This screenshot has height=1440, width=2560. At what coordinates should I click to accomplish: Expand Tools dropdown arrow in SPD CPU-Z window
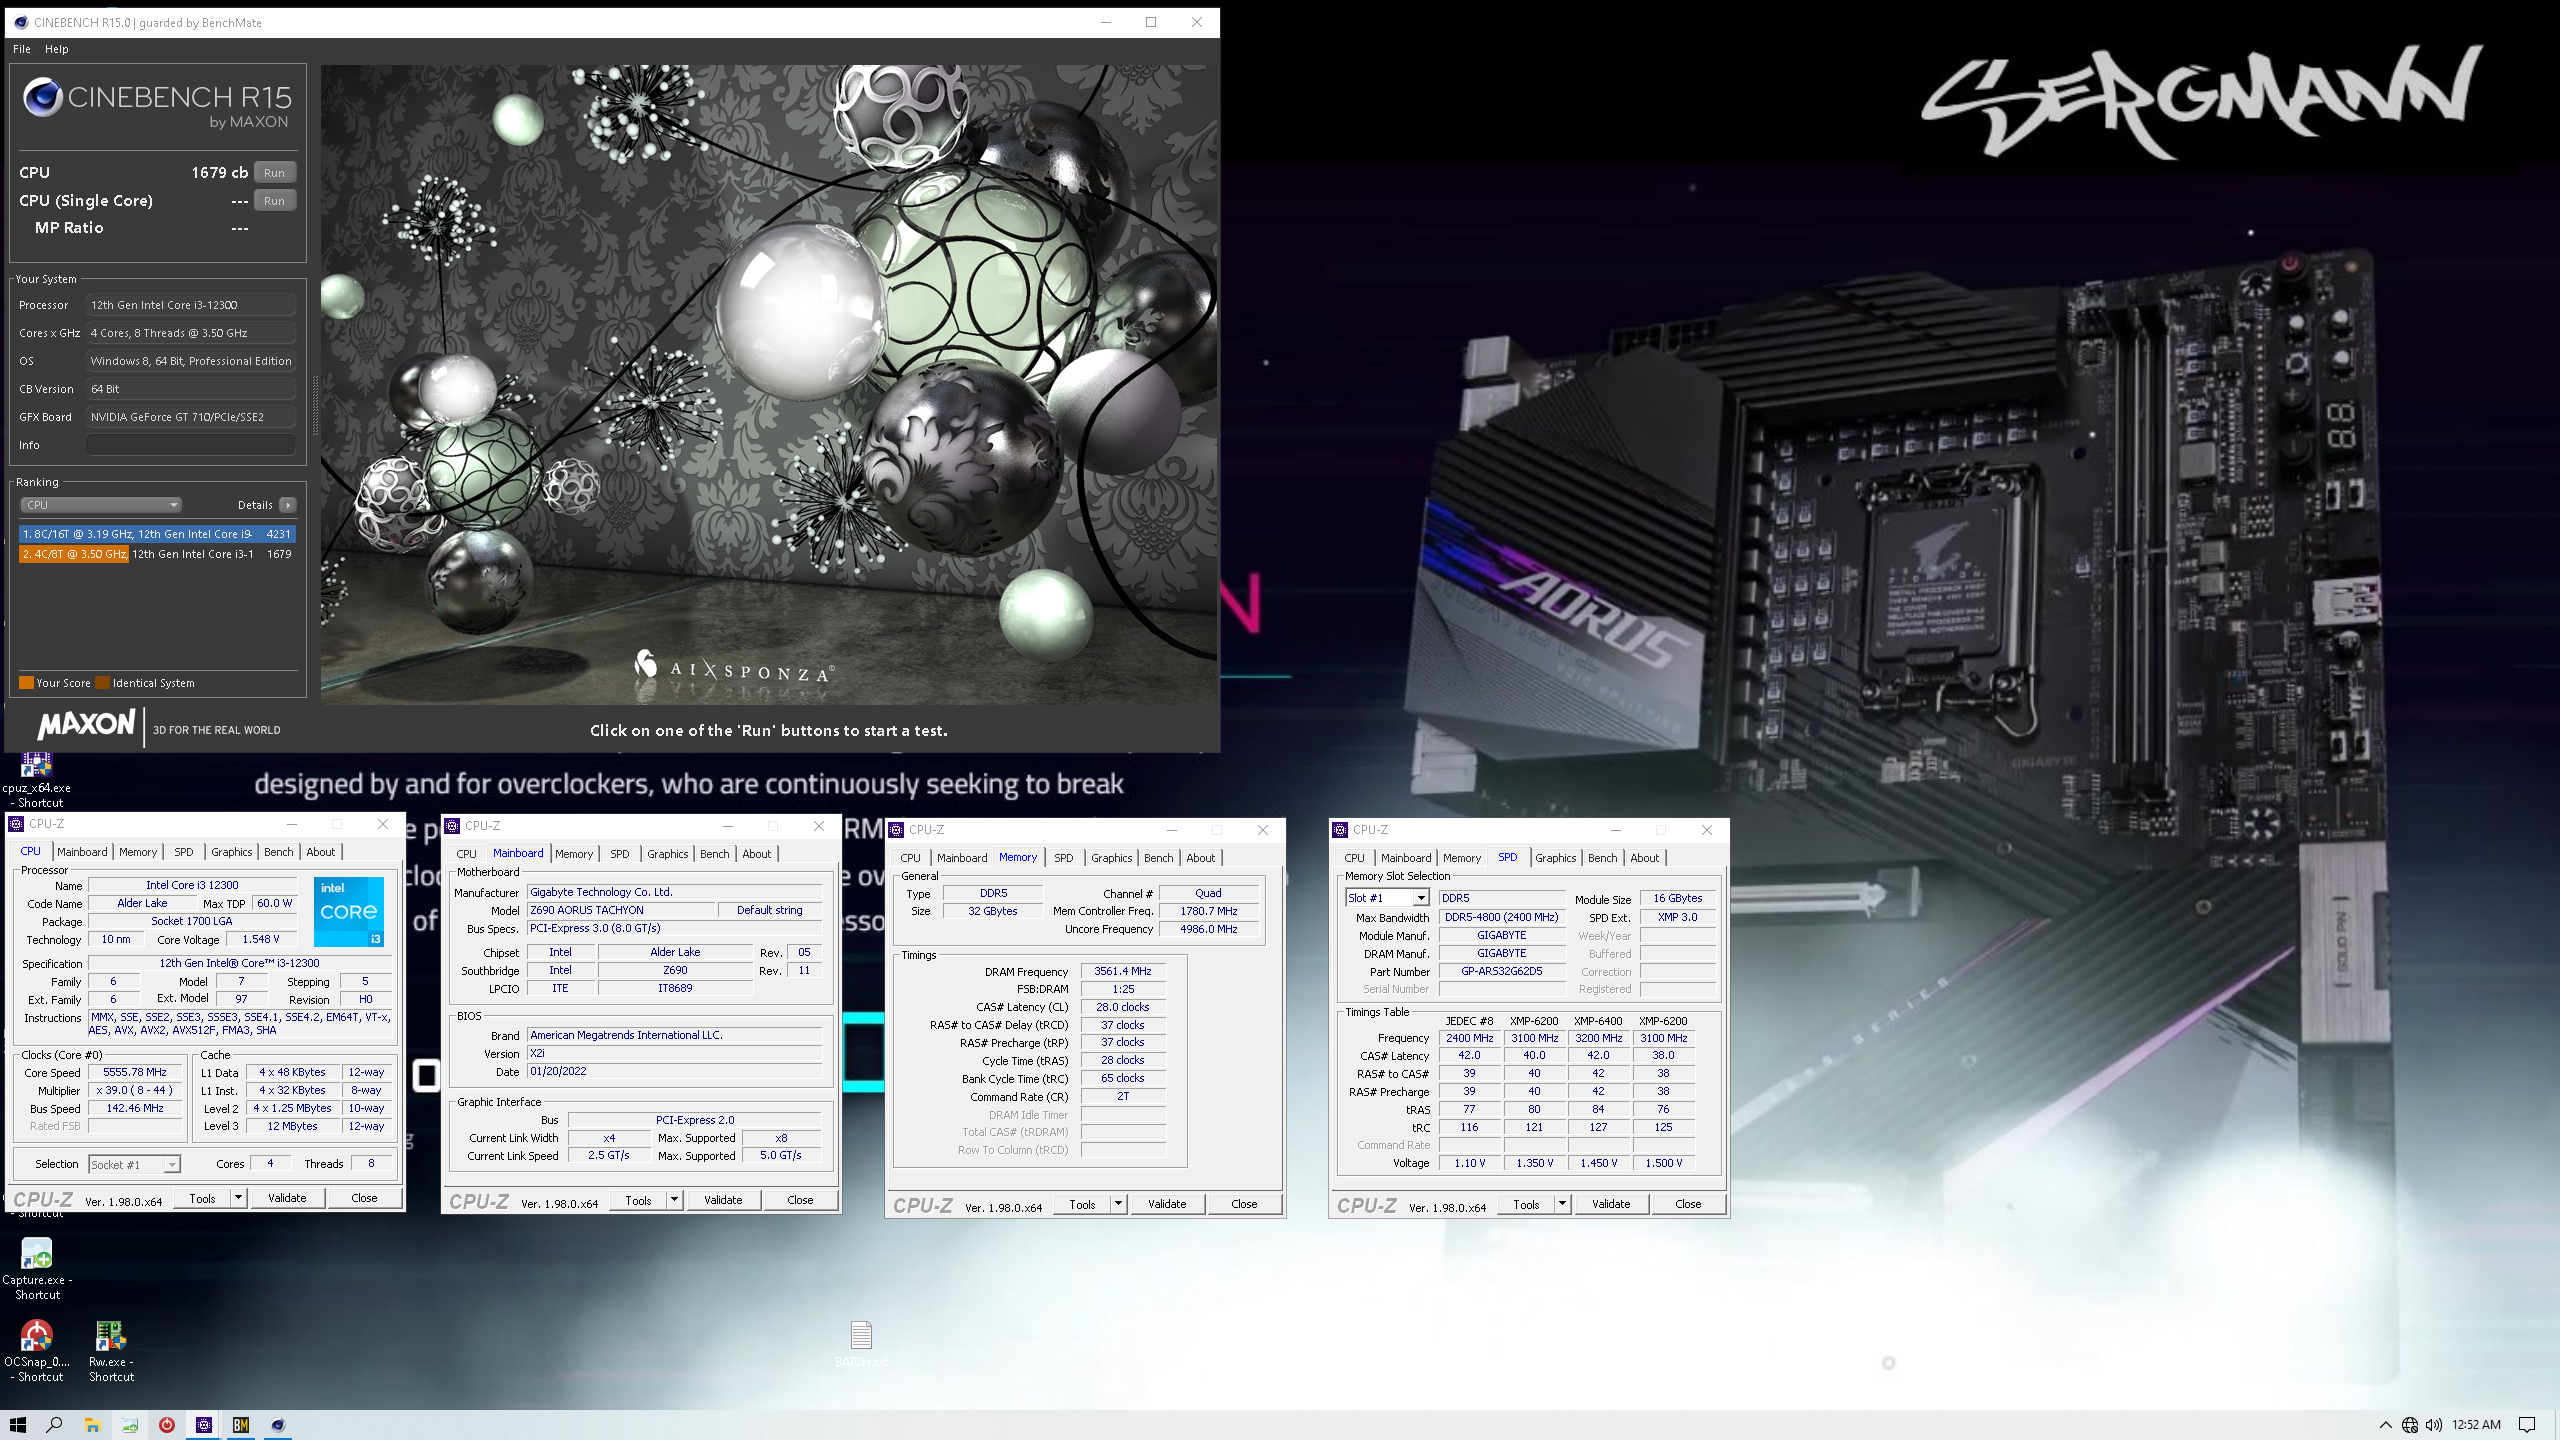coord(1562,1204)
